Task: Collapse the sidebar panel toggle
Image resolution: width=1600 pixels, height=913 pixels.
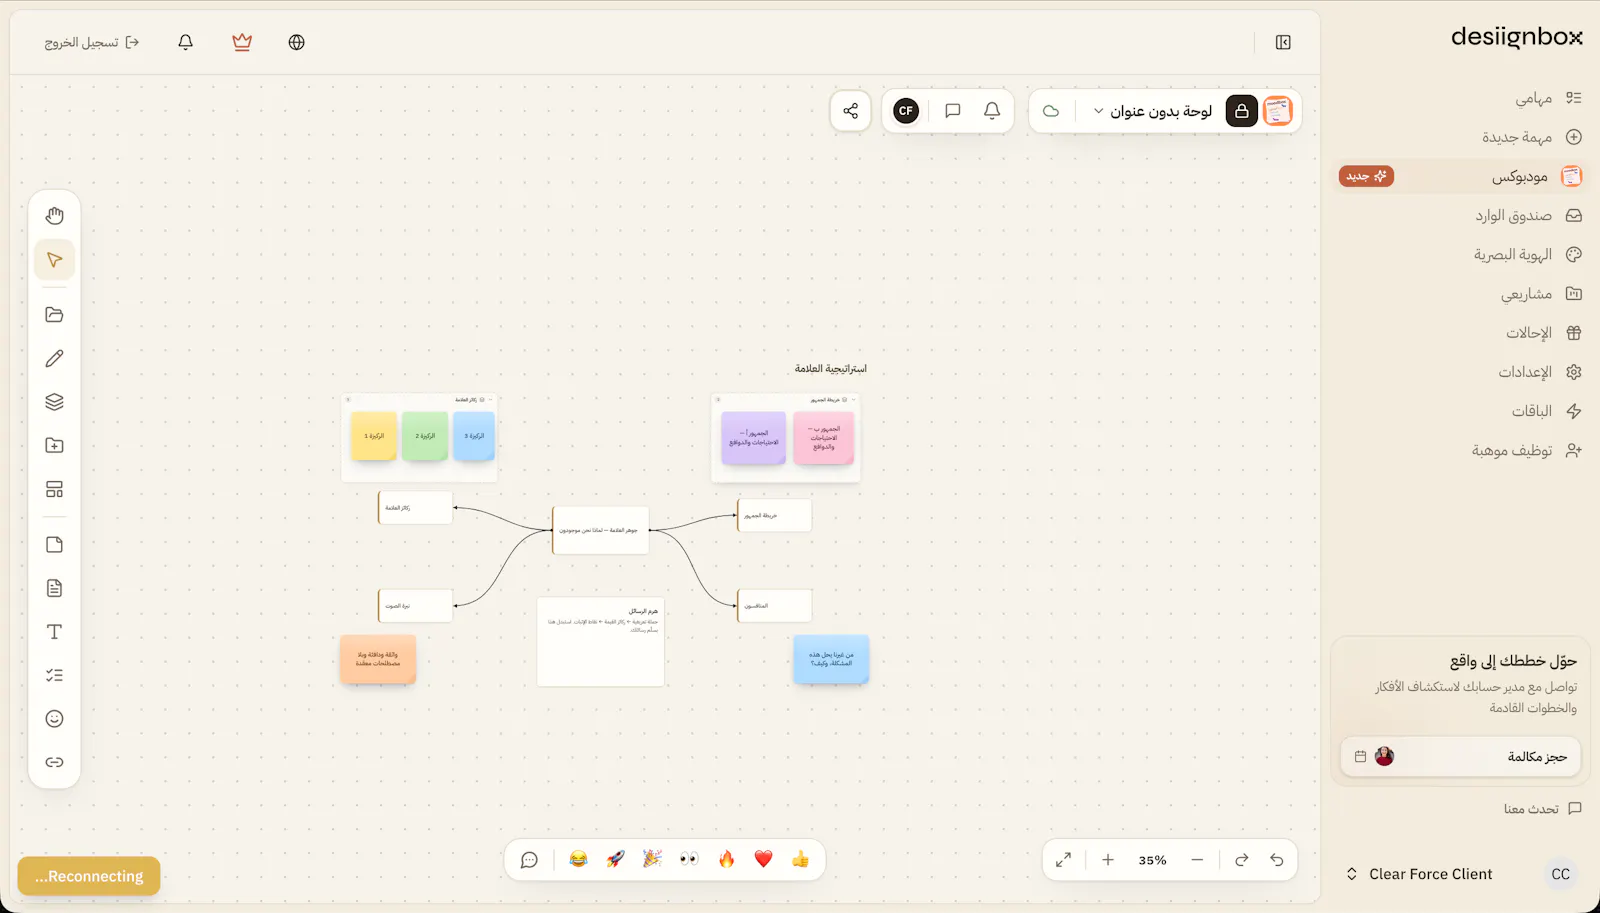Action: (x=1283, y=42)
